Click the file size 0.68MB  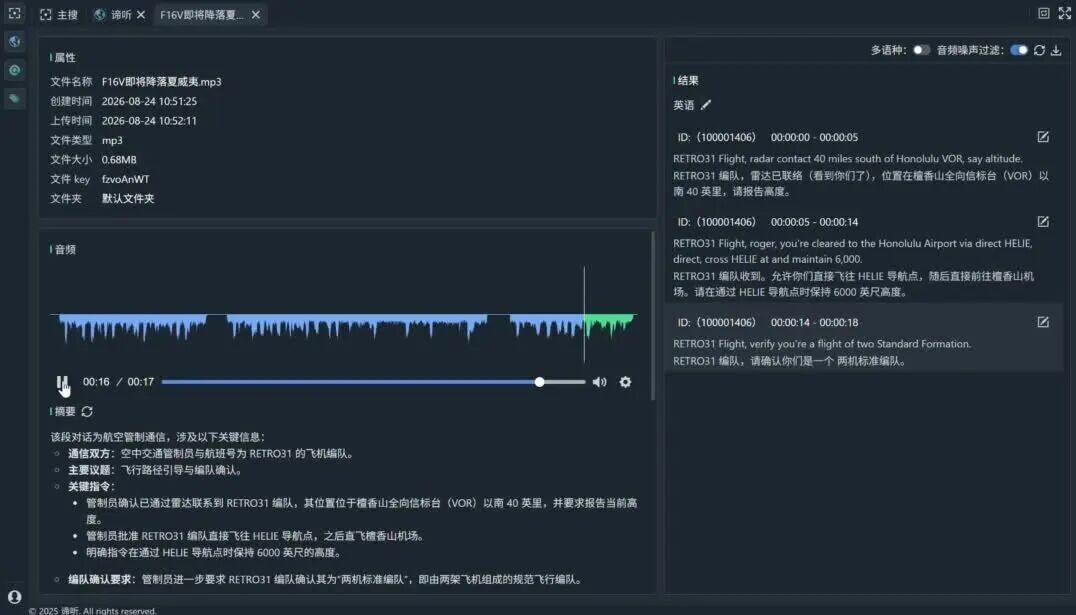119,159
